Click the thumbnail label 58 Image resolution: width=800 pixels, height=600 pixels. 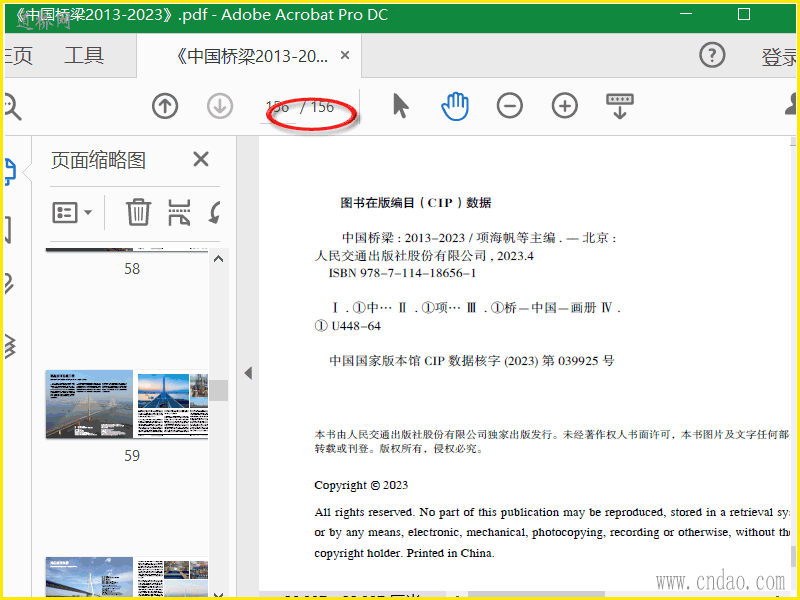(132, 269)
